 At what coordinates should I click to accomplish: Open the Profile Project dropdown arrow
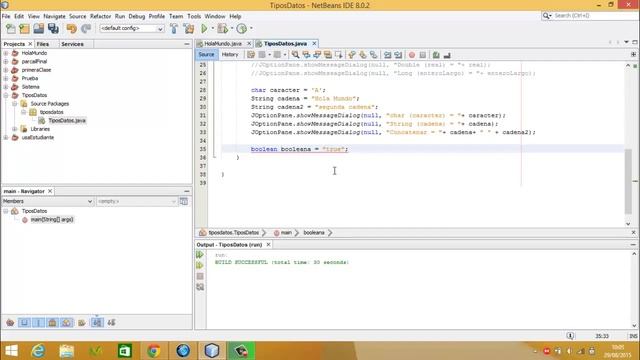[x=251, y=29]
